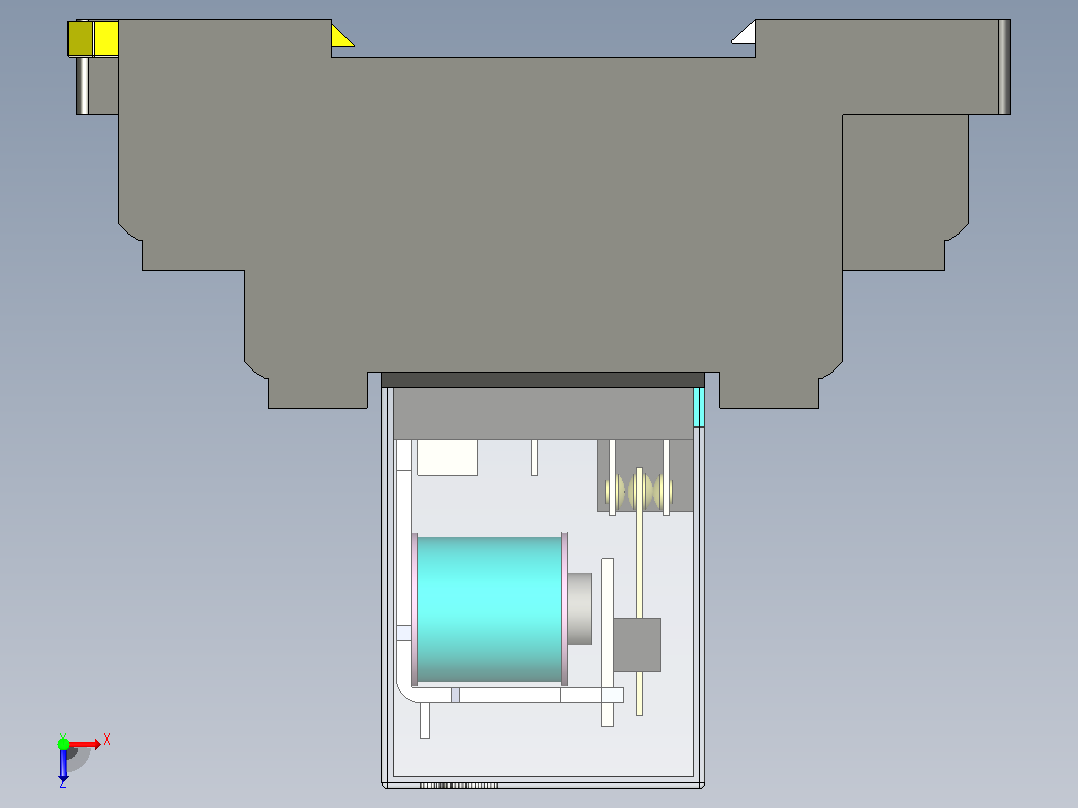1078x808 pixels.
Task: Click the green Y axis dot of the triad
Action: click(63, 744)
